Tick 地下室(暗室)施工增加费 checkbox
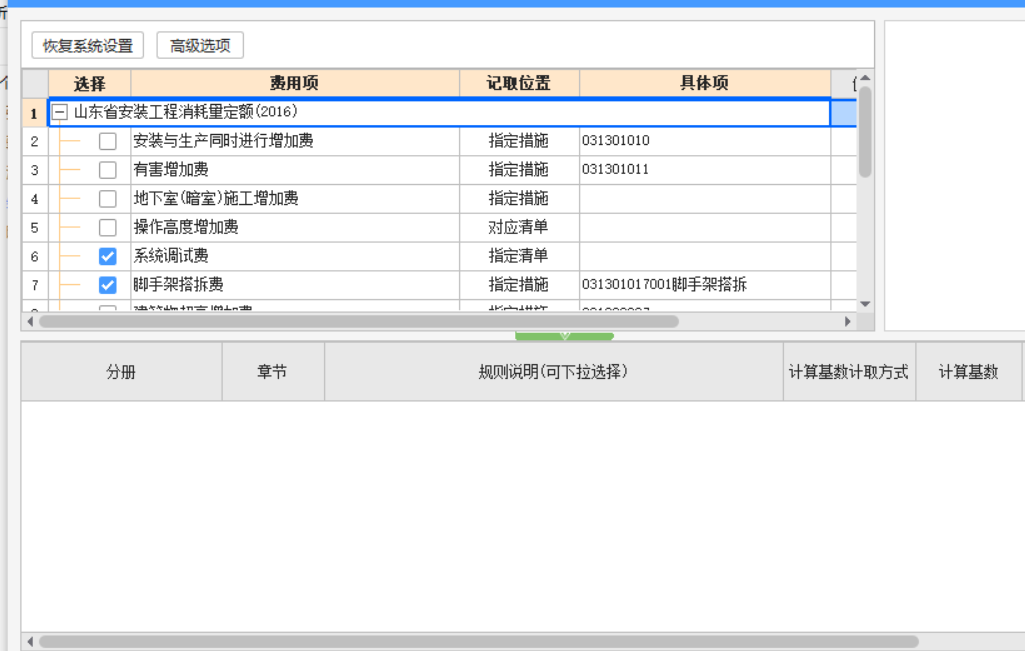This screenshot has height=651, width=1025. click(x=108, y=199)
